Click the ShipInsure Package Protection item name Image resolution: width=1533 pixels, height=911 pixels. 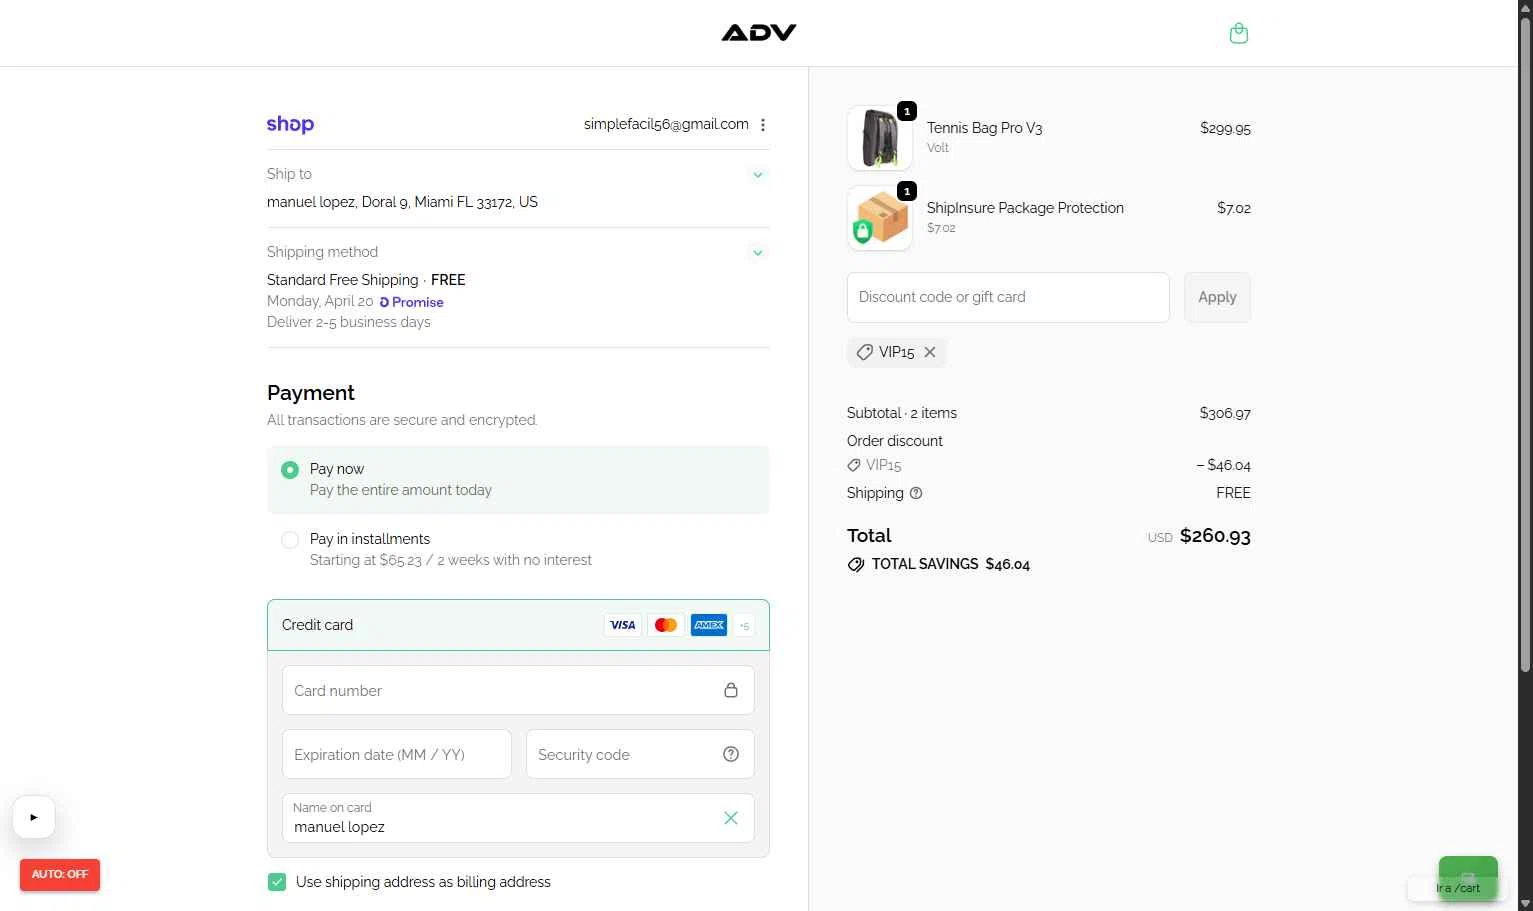[1025, 208]
